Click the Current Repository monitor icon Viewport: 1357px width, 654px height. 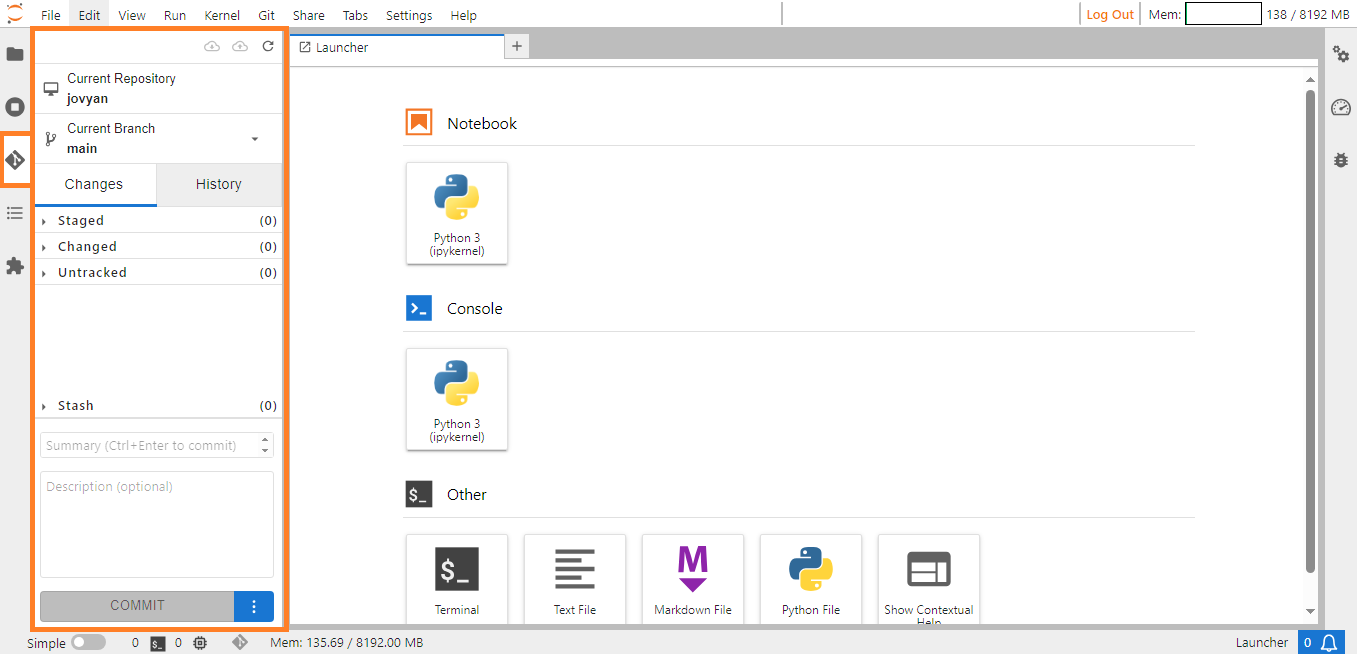(51, 89)
